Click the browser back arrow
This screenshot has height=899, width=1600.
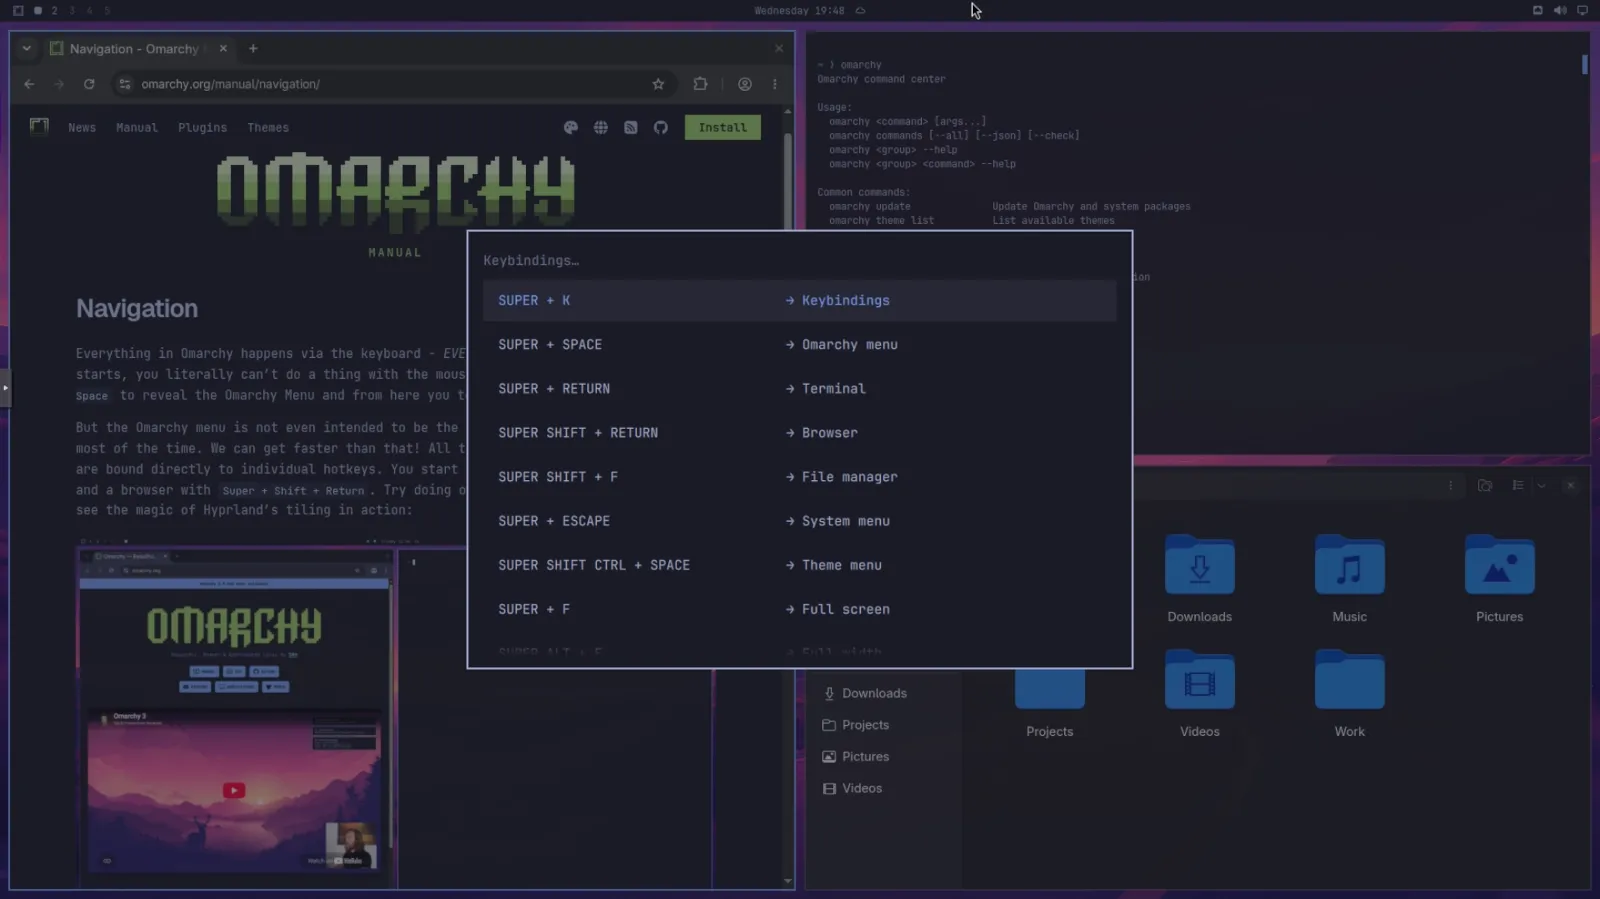coord(29,84)
